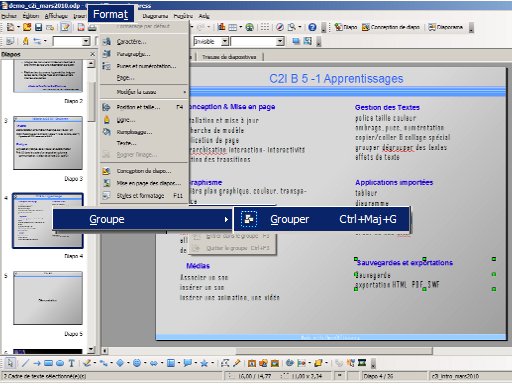Toggle the Display grid icon
The height and width of the screenshot is (384, 512).
click(x=265, y=27)
